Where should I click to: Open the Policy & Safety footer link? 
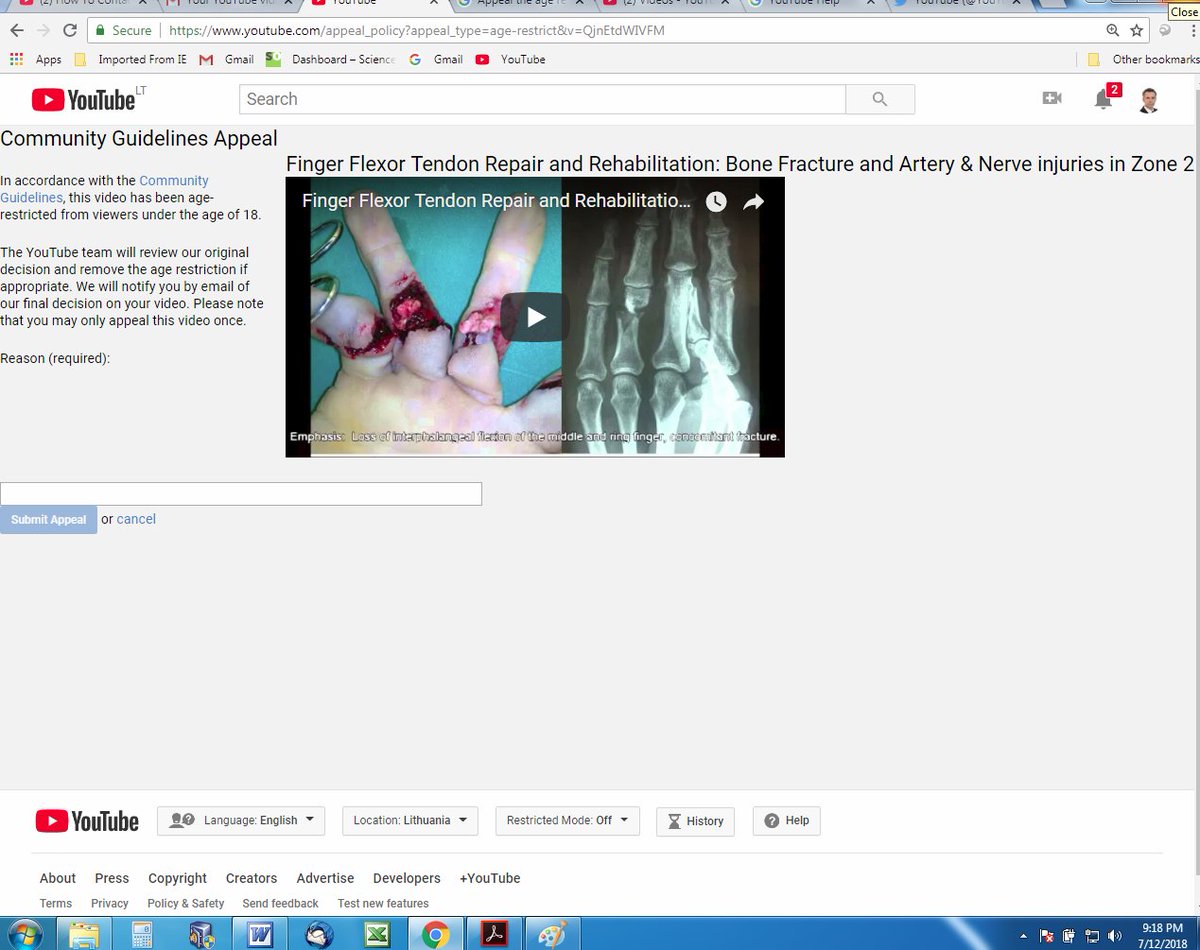point(186,903)
